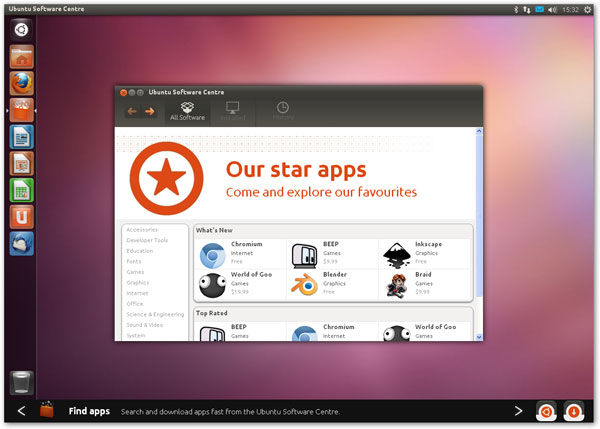Open the messaging envelope indicator
600x429 pixels.
540,10
